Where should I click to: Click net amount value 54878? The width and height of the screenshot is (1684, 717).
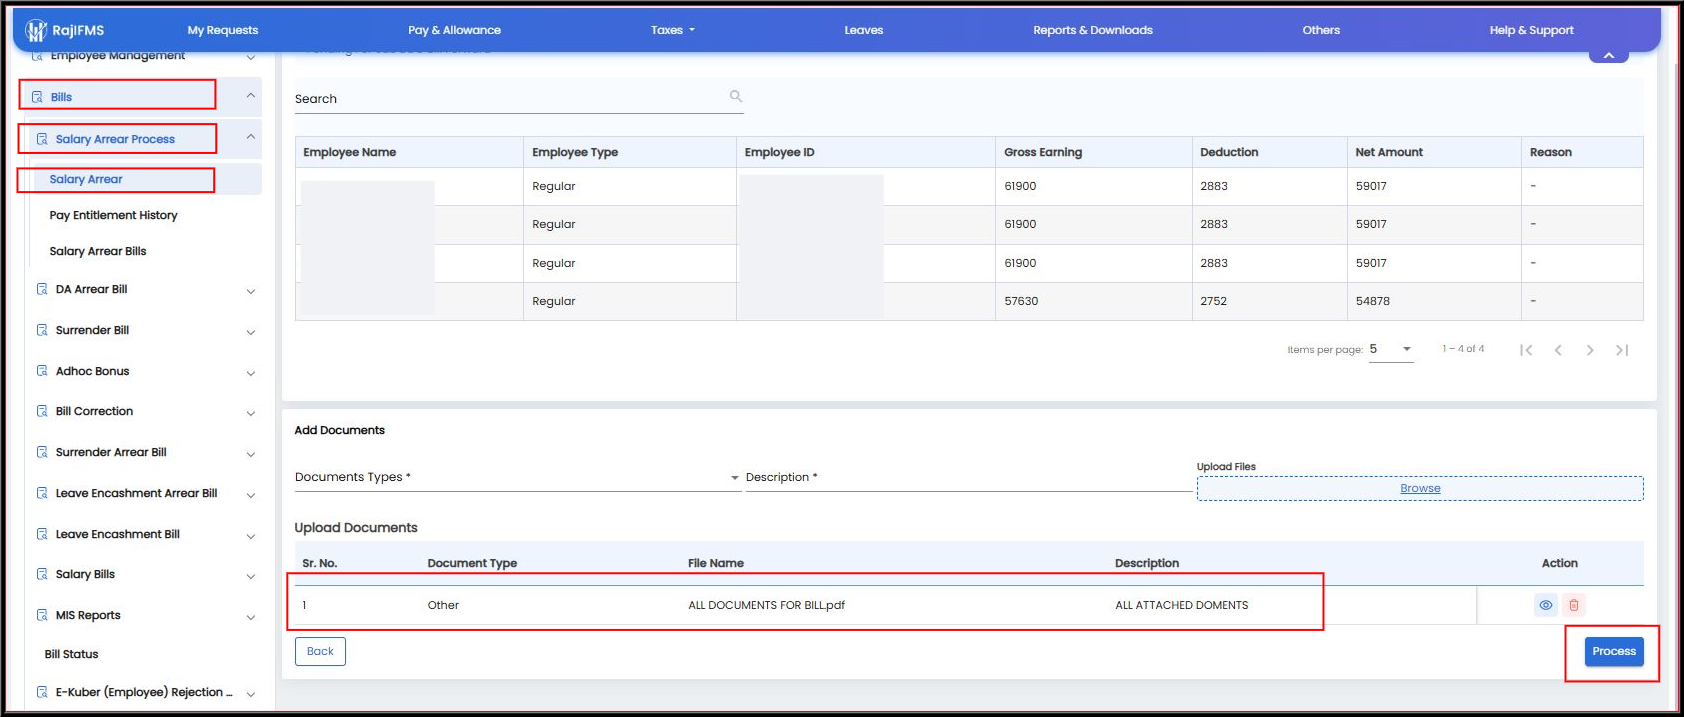click(x=1373, y=301)
